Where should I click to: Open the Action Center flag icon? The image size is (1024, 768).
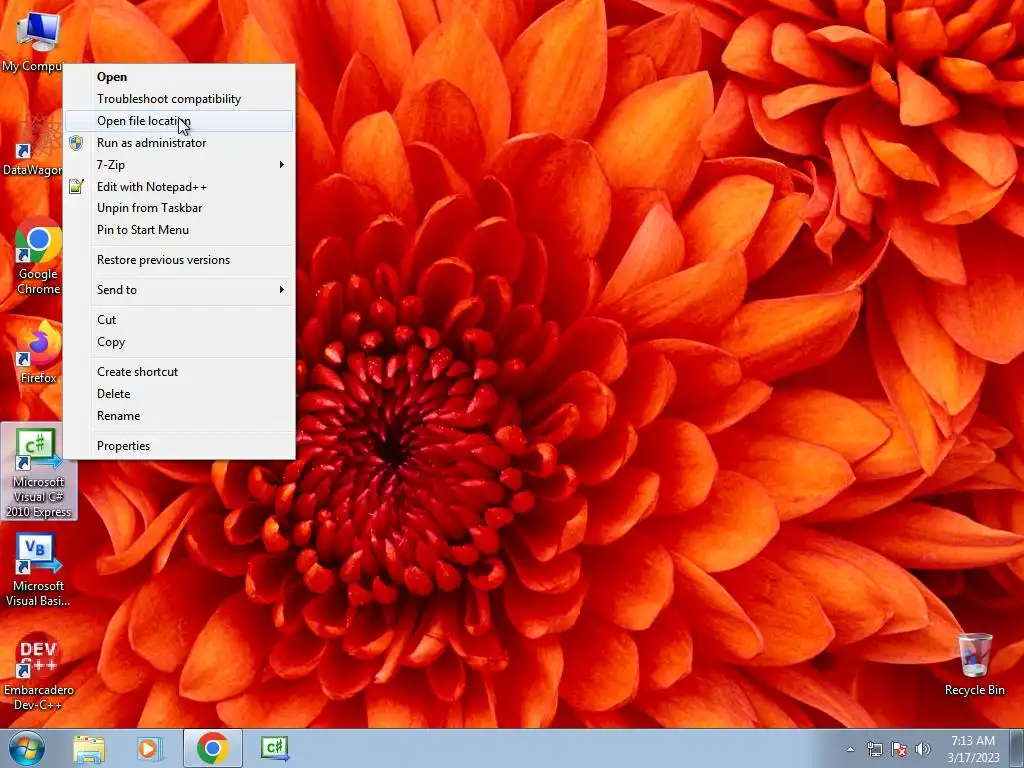coord(899,750)
